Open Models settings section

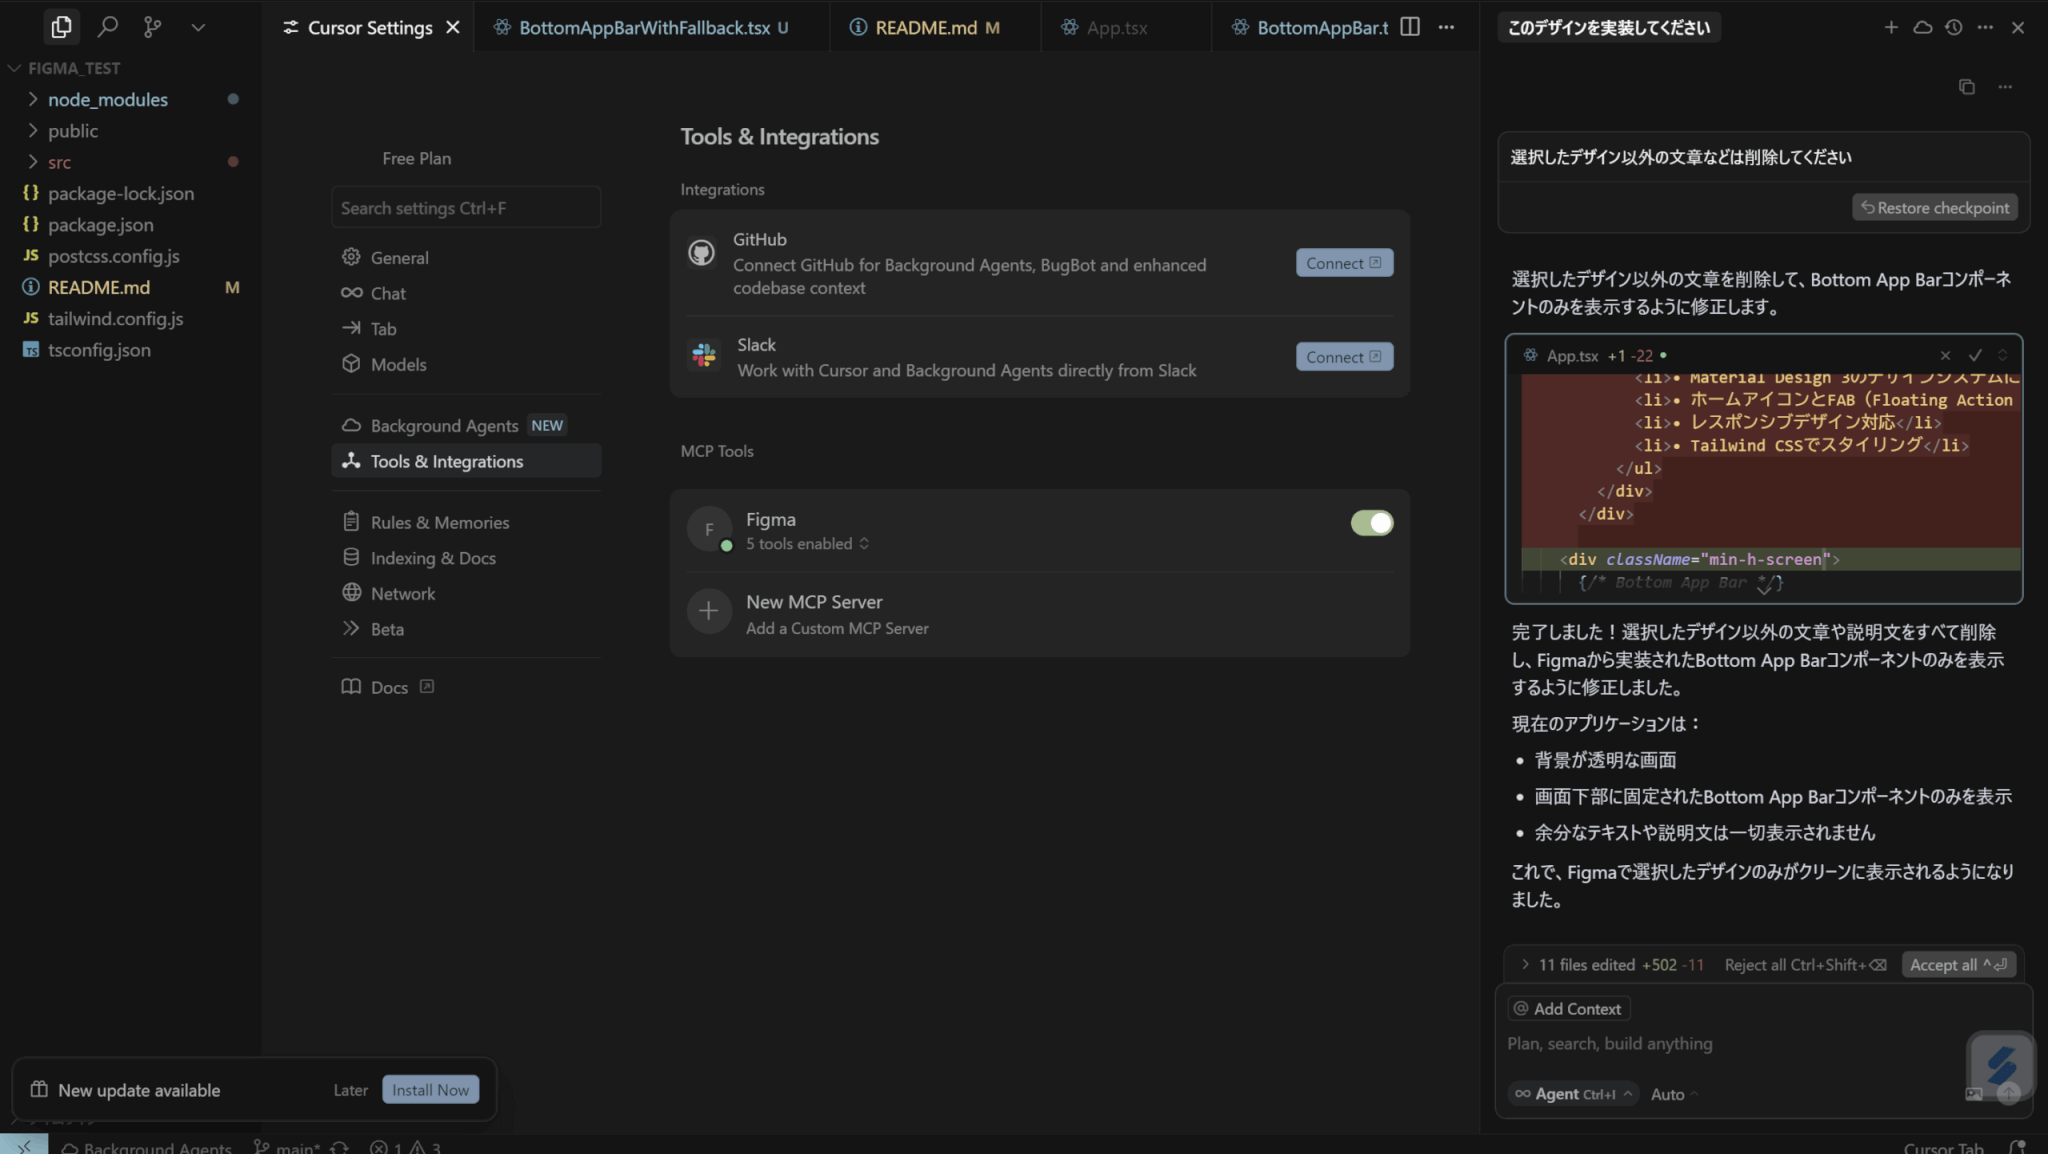(x=466, y=364)
